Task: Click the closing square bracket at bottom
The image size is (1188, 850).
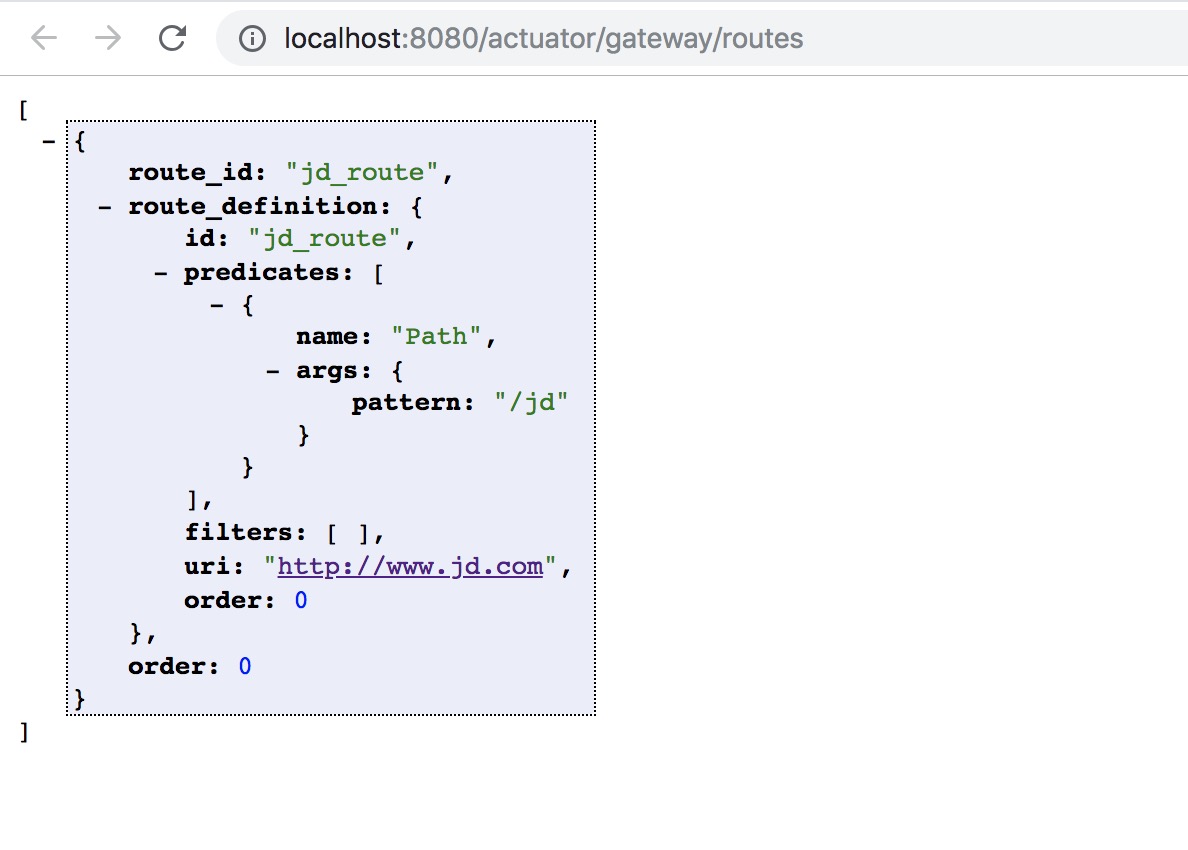Action: pyautogui.click(x=24, y=732)
